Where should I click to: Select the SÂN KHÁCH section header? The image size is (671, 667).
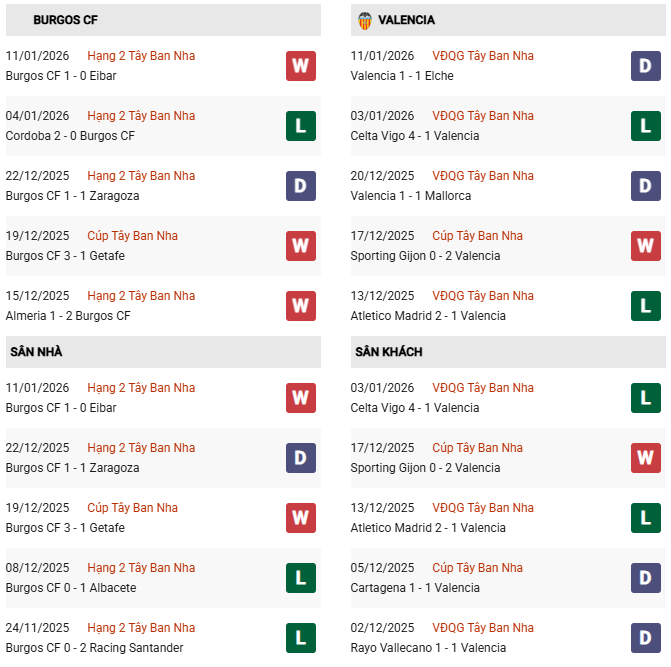pos(388,352)
